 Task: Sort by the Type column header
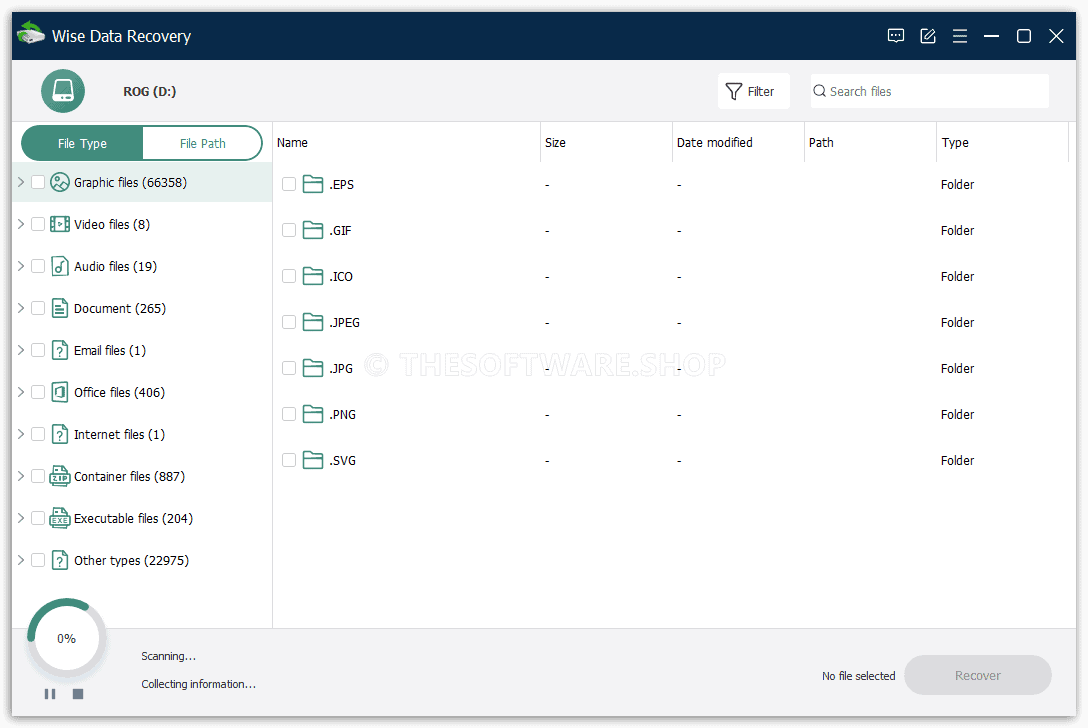tap(1002, 142)
